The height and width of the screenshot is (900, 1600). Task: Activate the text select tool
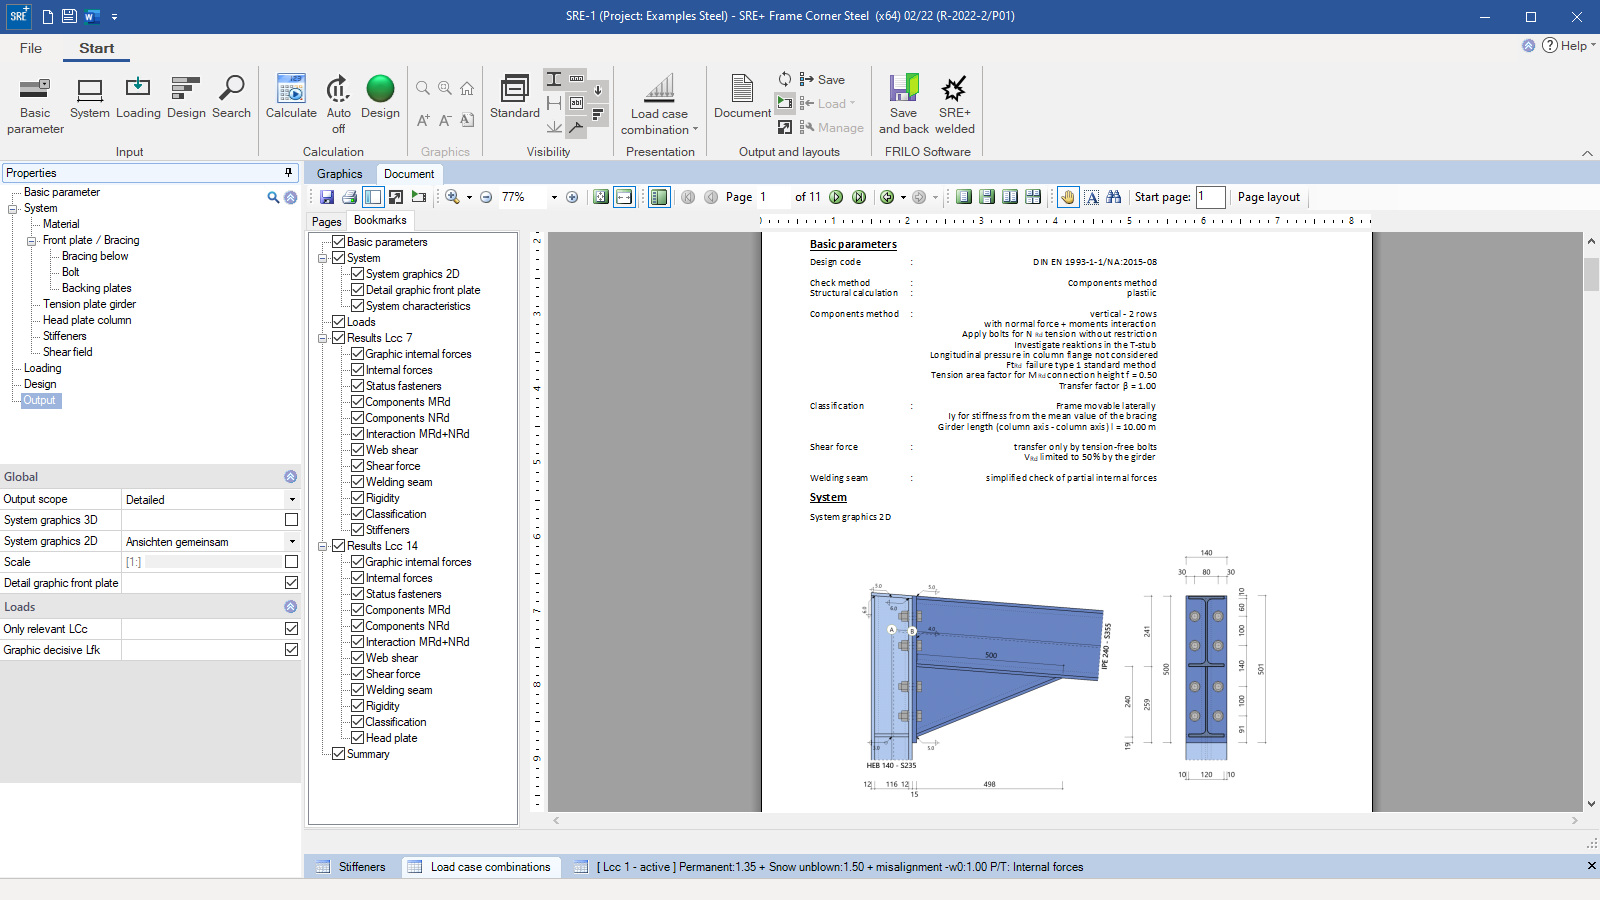(1092, 197)
